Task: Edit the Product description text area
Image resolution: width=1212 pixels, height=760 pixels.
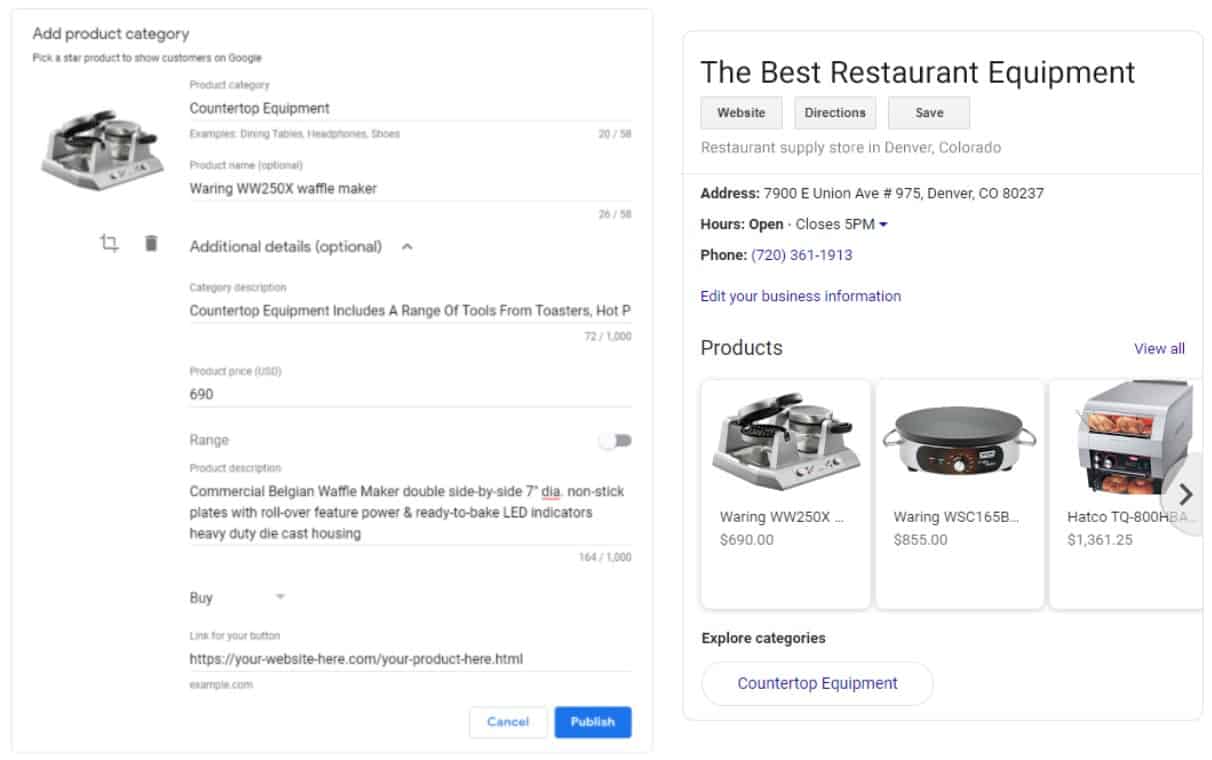Action: tap(410, 513)
